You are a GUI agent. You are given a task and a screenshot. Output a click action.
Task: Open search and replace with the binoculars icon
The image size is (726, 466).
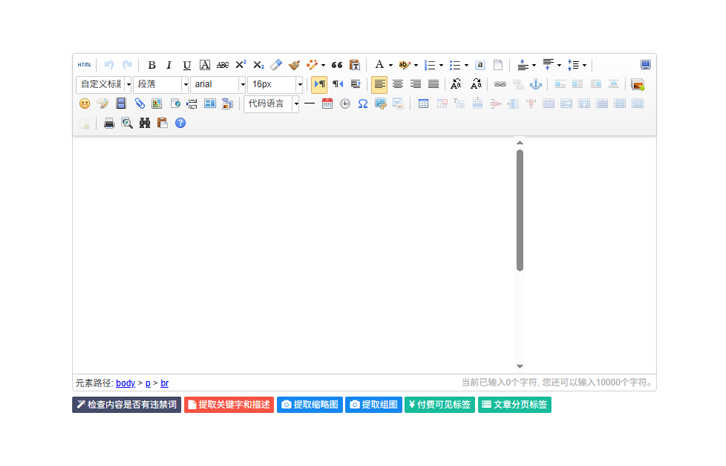pyautogui.click(x=145, y=123)
